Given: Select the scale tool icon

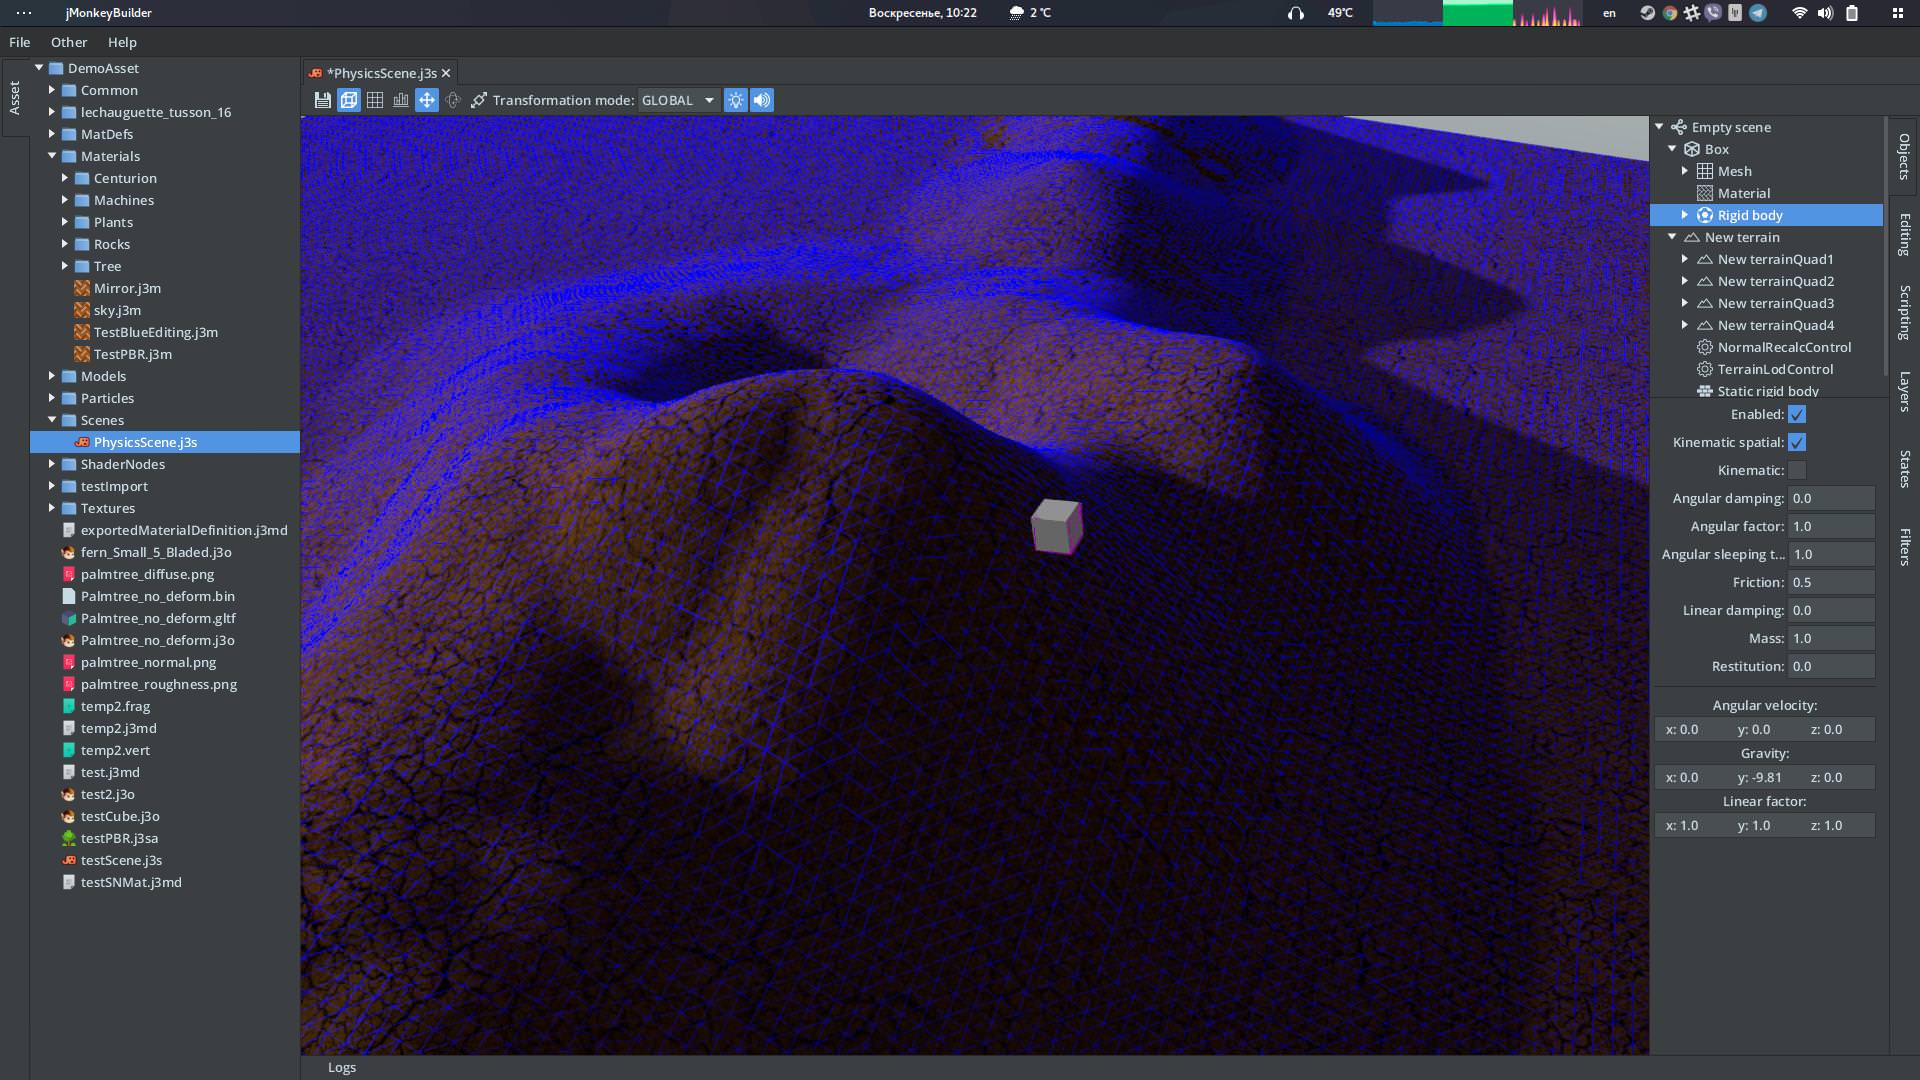Looking at the screenshot, I should click(x=479, y=100).
